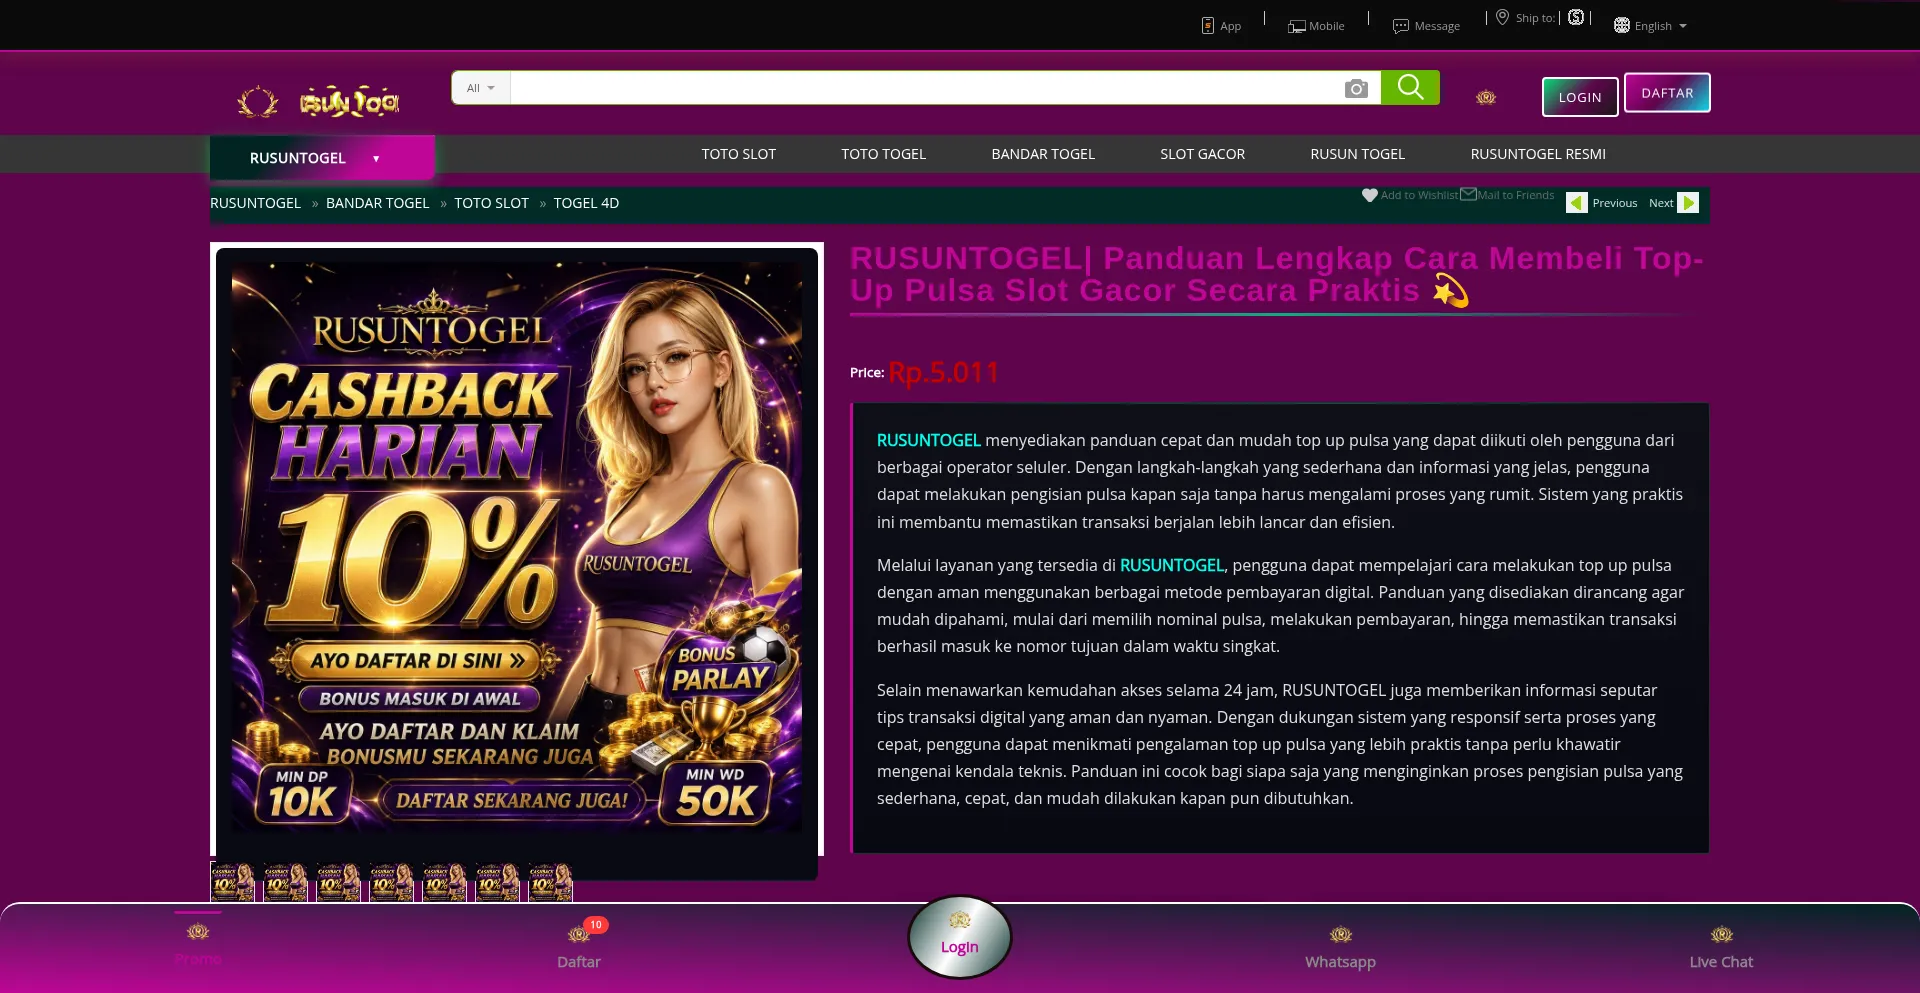Click the Mail to Friends envelope
Screen dimensions: 1920x993
(1468, 194)
